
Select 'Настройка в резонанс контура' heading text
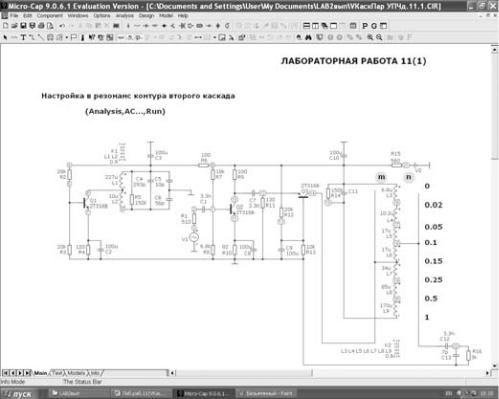click(x=103, y=96)
